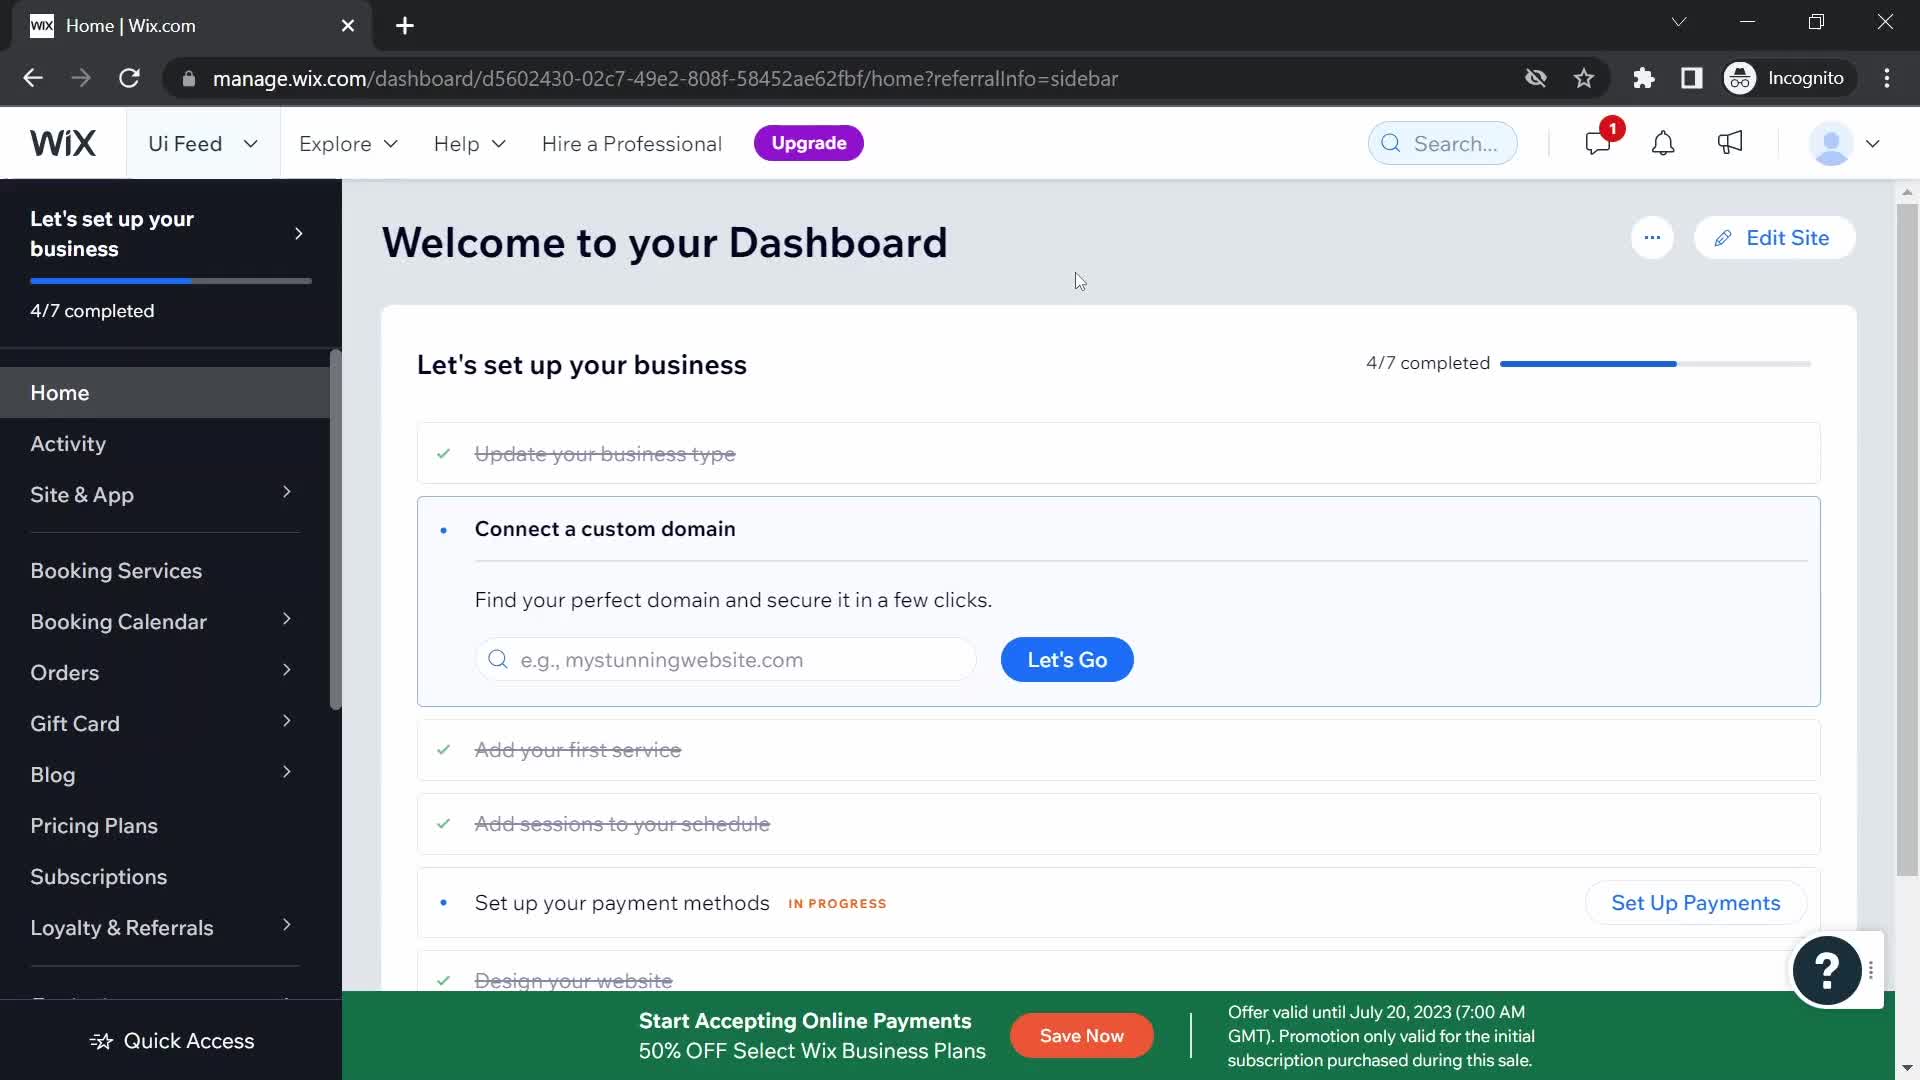Toggle the browser side panel icon
The width and height of the screenshot is (1920, 1080).
click(1692, 78)
